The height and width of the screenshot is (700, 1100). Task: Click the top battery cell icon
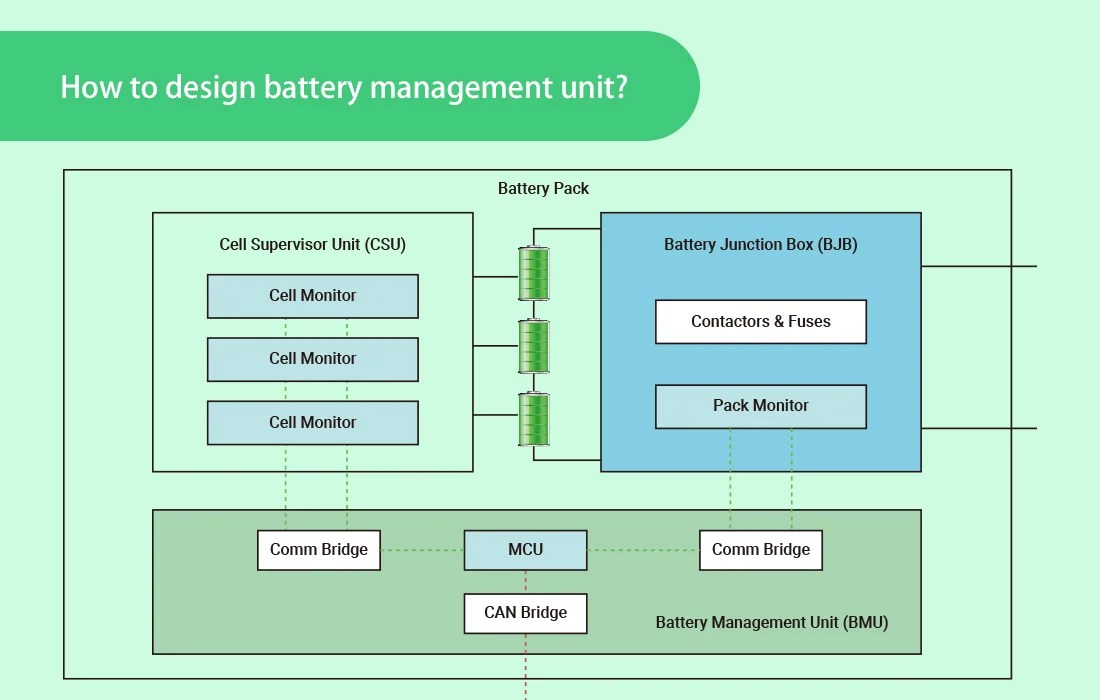[533, 272]
